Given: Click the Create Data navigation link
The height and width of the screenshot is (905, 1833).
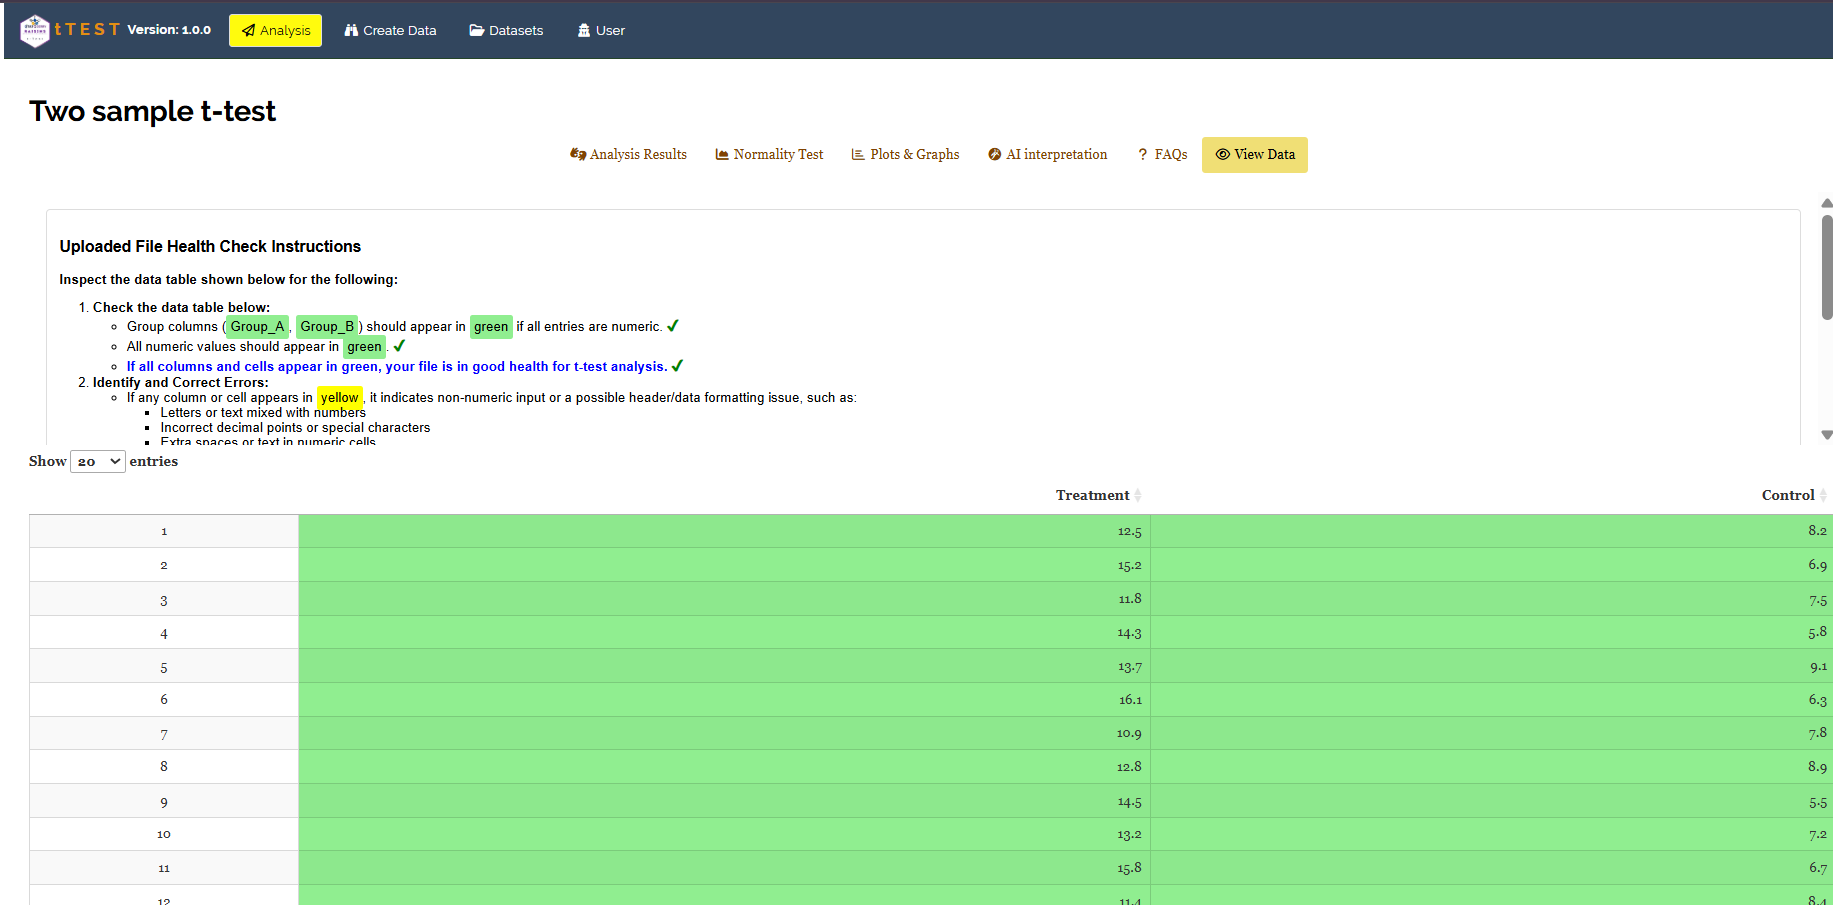Looking at the screenshot, I should pyautogui.click(x=390, y=31).
